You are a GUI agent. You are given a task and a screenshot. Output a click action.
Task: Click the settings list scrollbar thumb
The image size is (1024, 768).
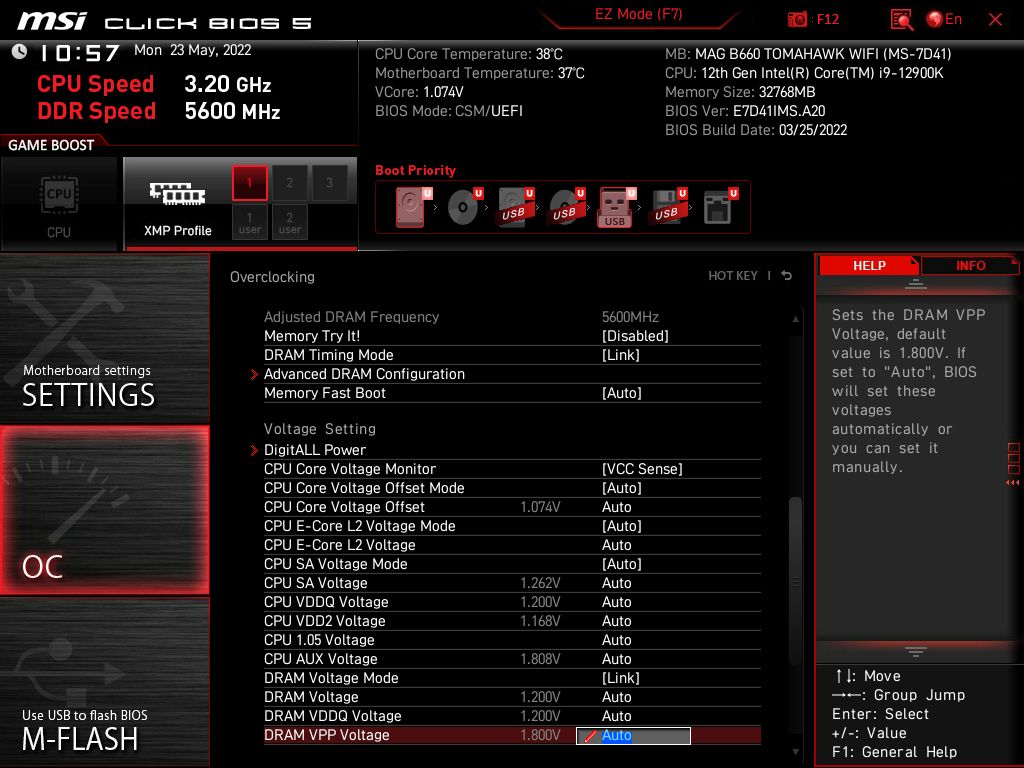pyautogui.click(x=795, y=581)
